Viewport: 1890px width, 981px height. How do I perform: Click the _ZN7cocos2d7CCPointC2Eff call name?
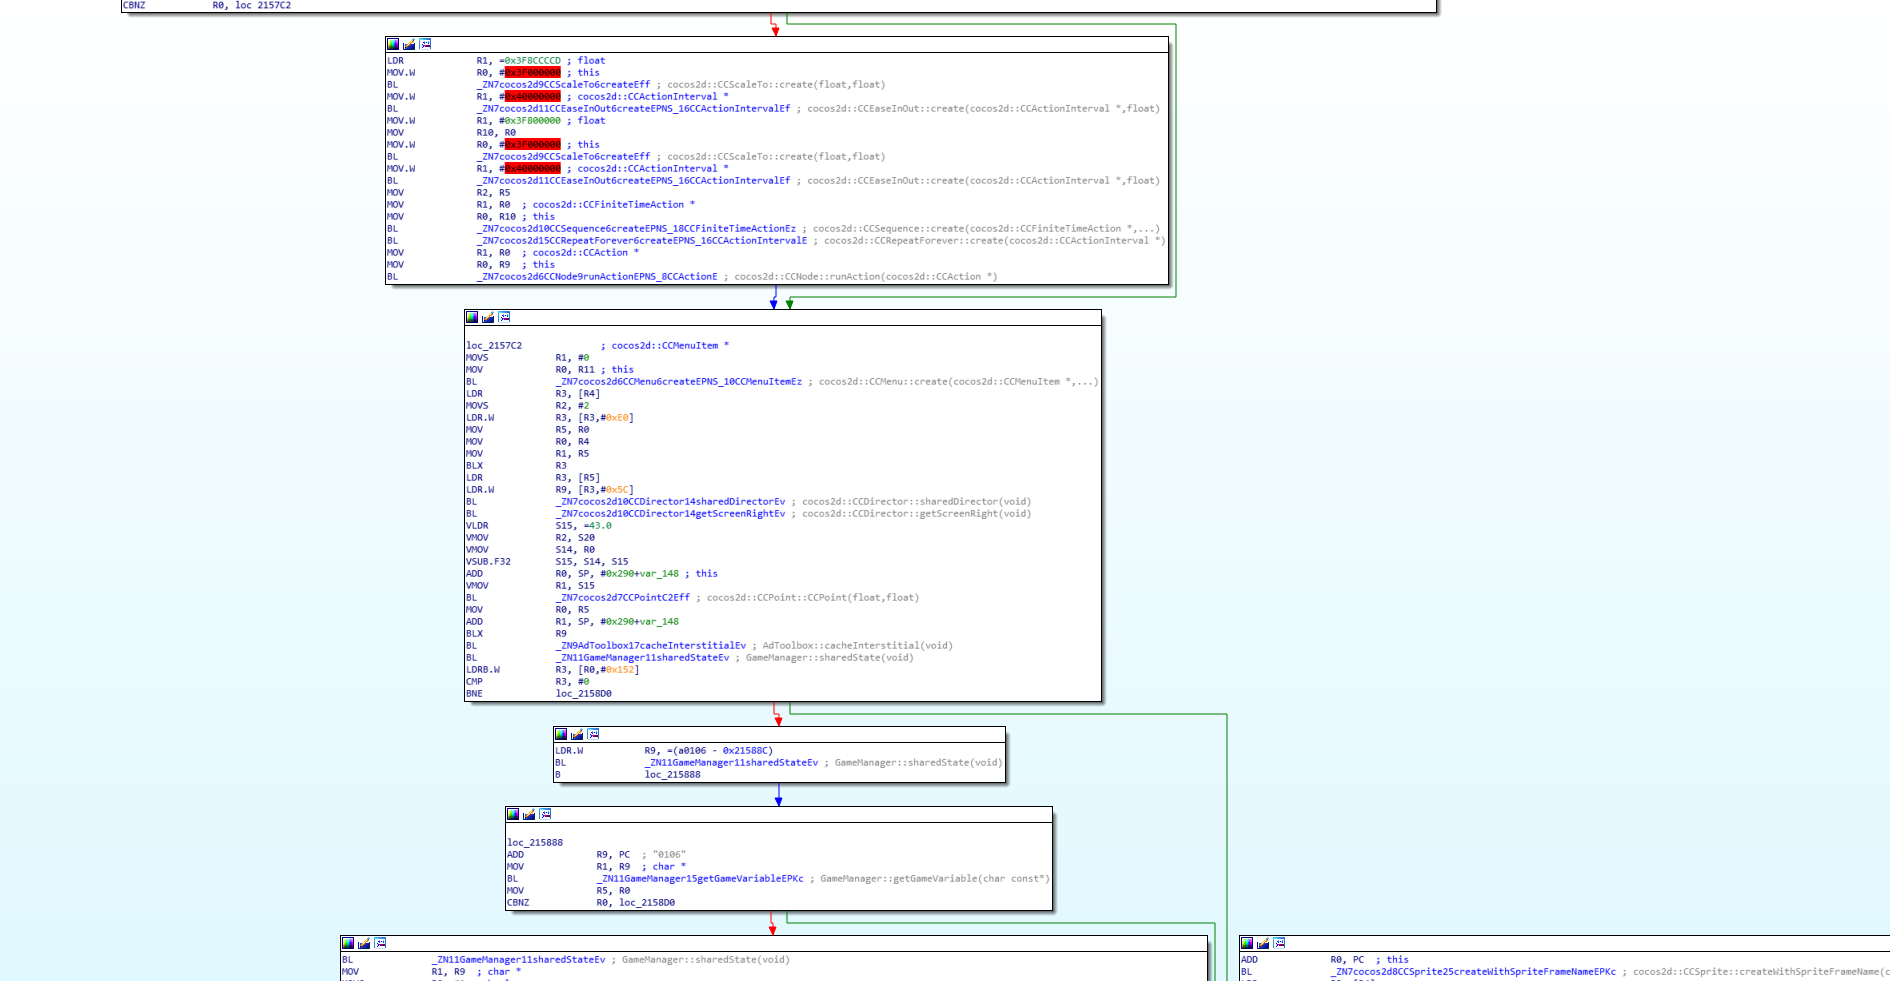tap(623, 598)
